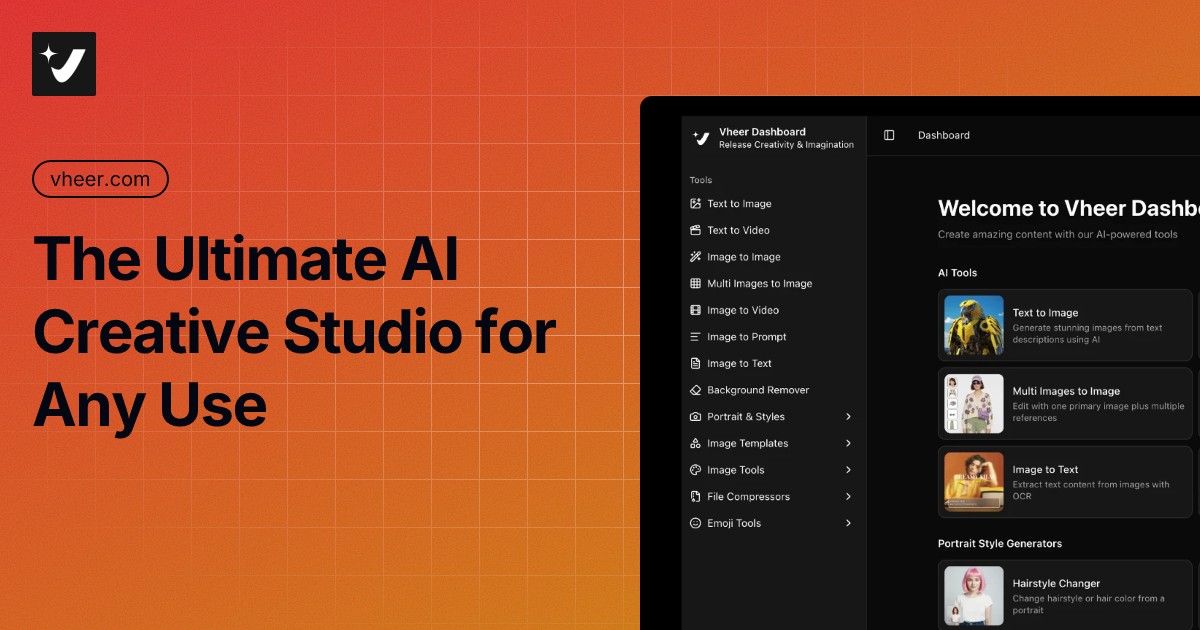Viewport: 1200px width, 630px height.
Task: Click 'Release Creativity & Imagination' tagline
Action: 786,145
